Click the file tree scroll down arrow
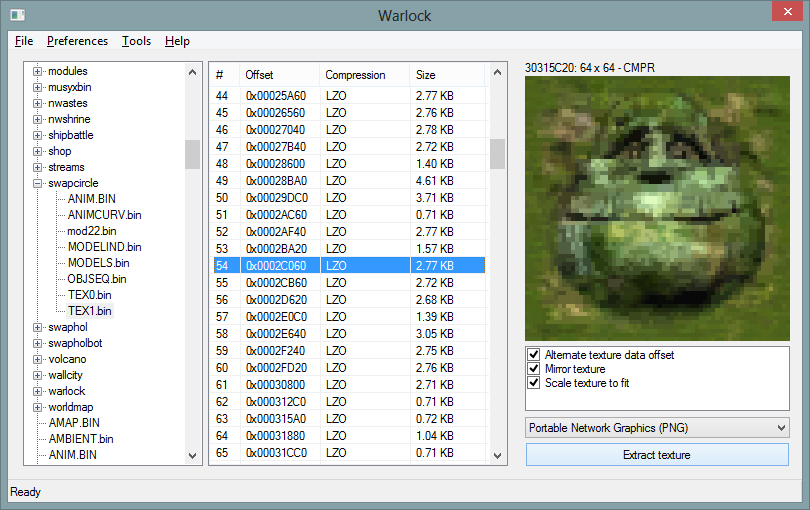The height and width of the screenshot is (510, 810). point(192,456)
